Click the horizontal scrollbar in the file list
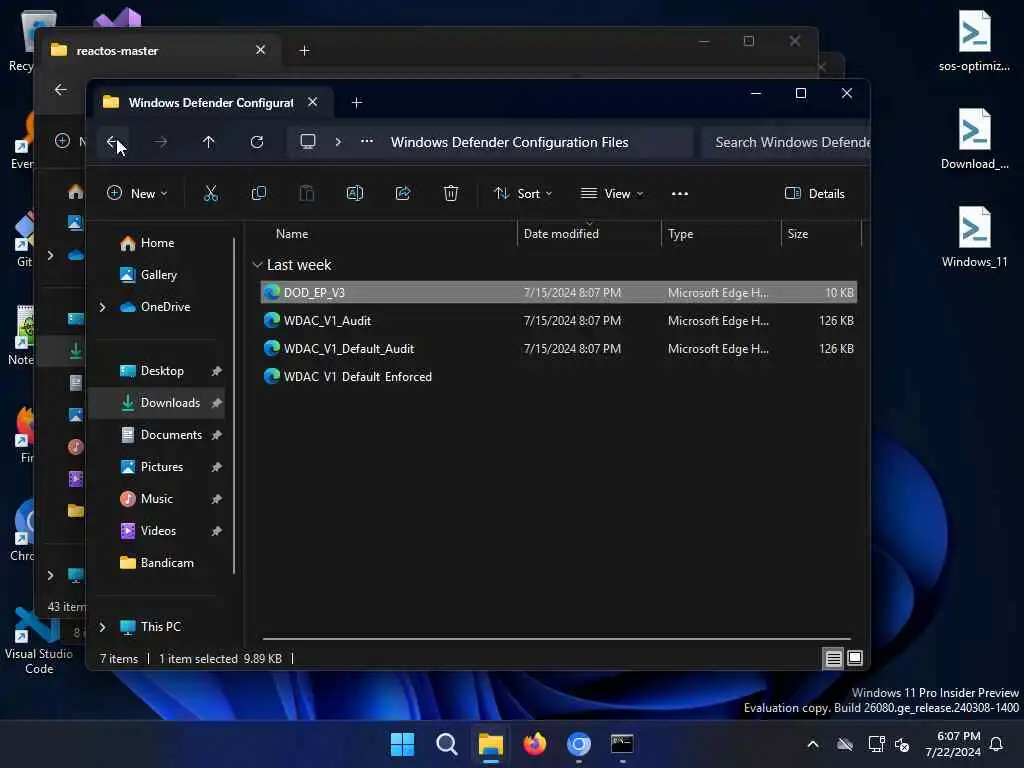This screenshot has height=768, width=1024. 556,639
